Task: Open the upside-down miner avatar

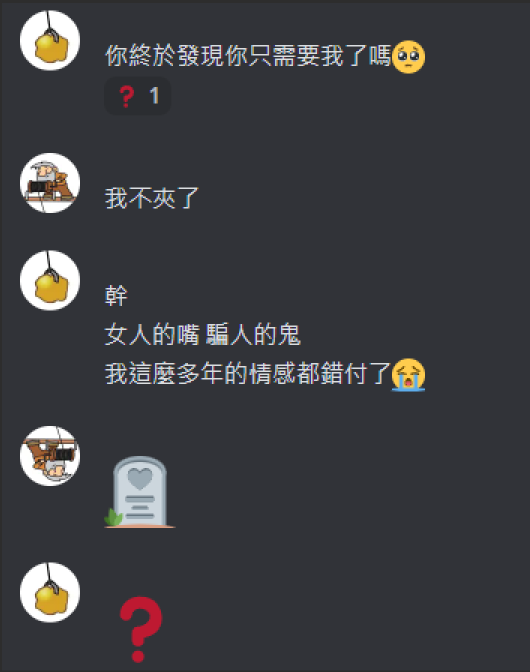Action: pyautogui.click(x=50, y=456)
